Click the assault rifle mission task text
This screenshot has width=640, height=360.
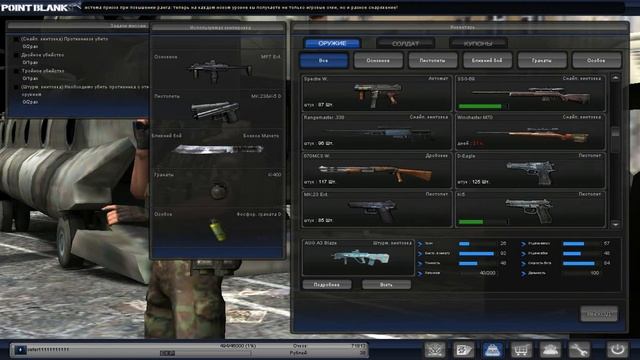click(x=84, y=90)
